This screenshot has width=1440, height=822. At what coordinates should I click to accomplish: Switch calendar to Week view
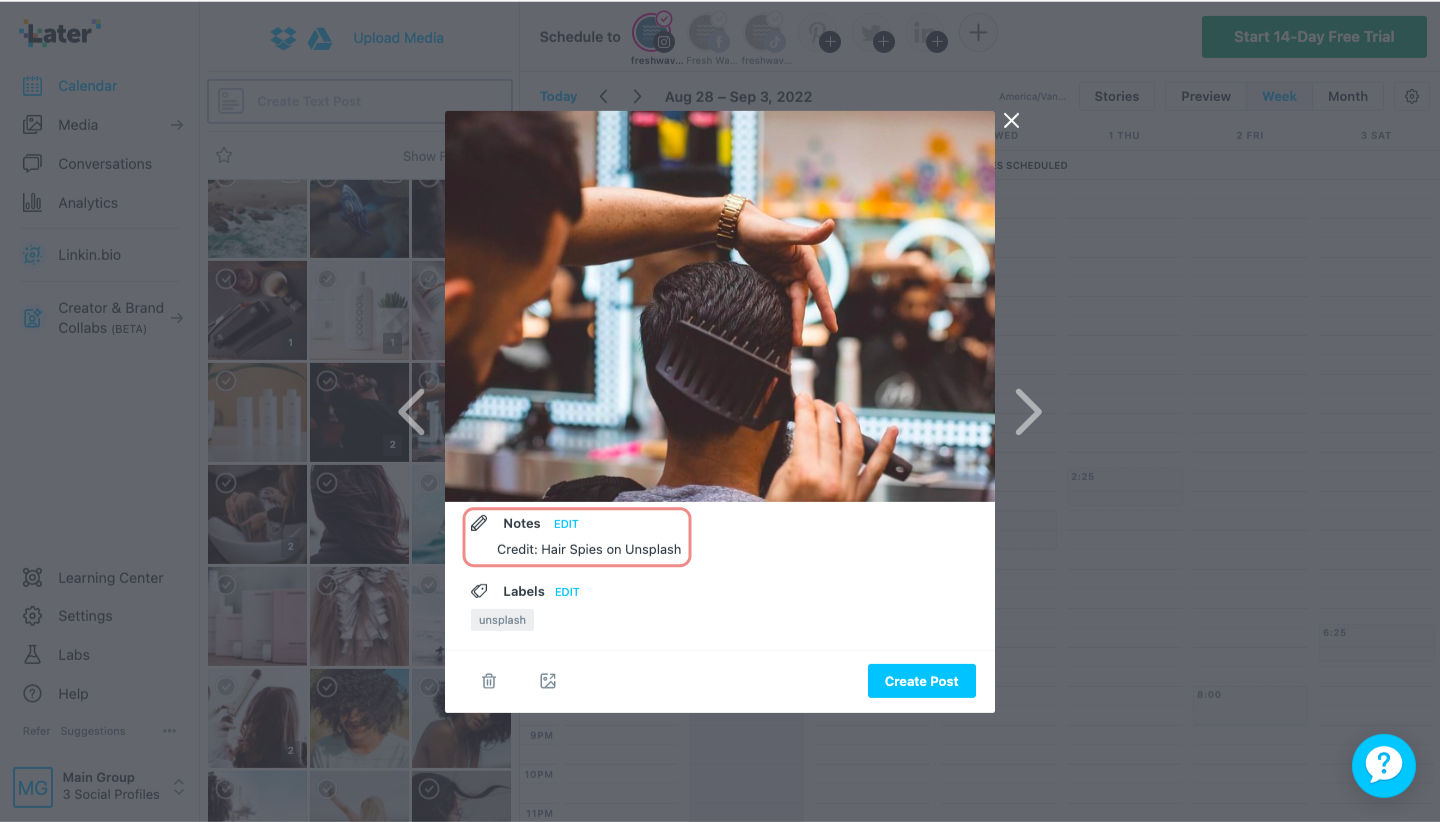[x=1279, y=96]
